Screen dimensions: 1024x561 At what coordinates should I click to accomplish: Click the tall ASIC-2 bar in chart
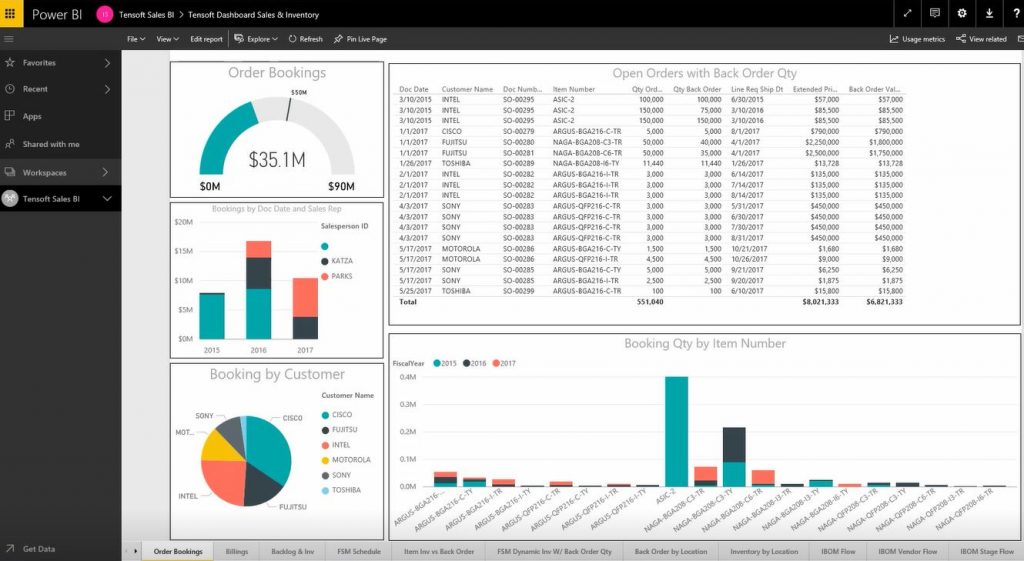tap(676, 432)
